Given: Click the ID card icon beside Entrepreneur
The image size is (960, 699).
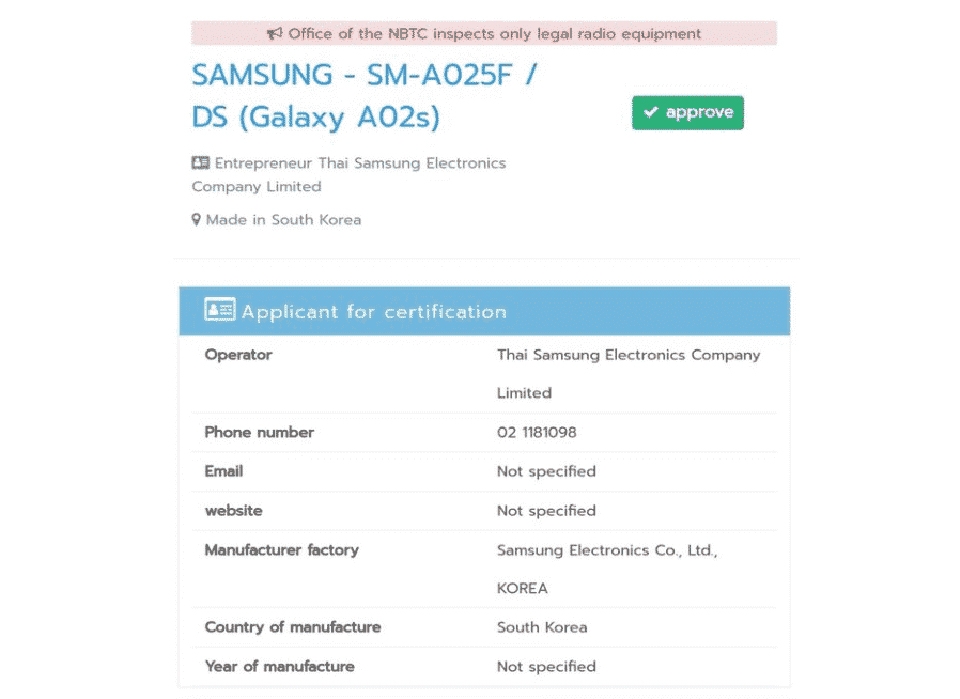Looking at the screenshot, I should 200,163.
